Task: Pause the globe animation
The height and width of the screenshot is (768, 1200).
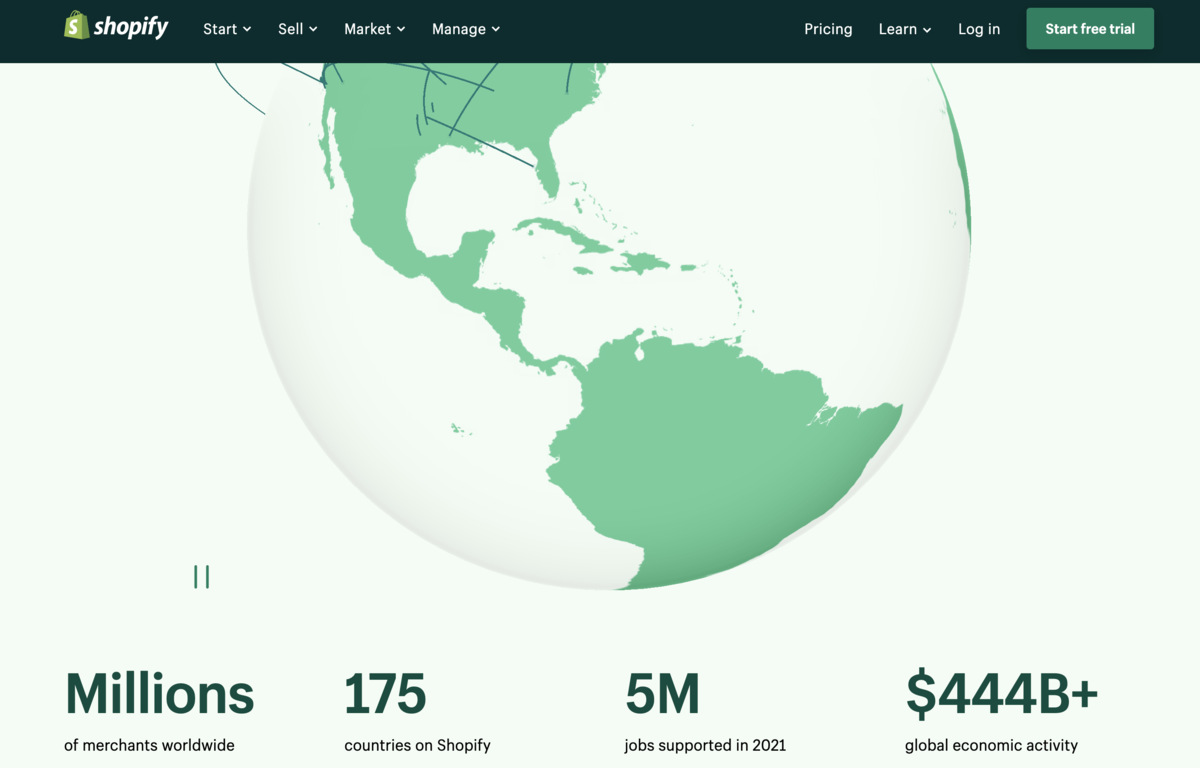Action: 201,577
